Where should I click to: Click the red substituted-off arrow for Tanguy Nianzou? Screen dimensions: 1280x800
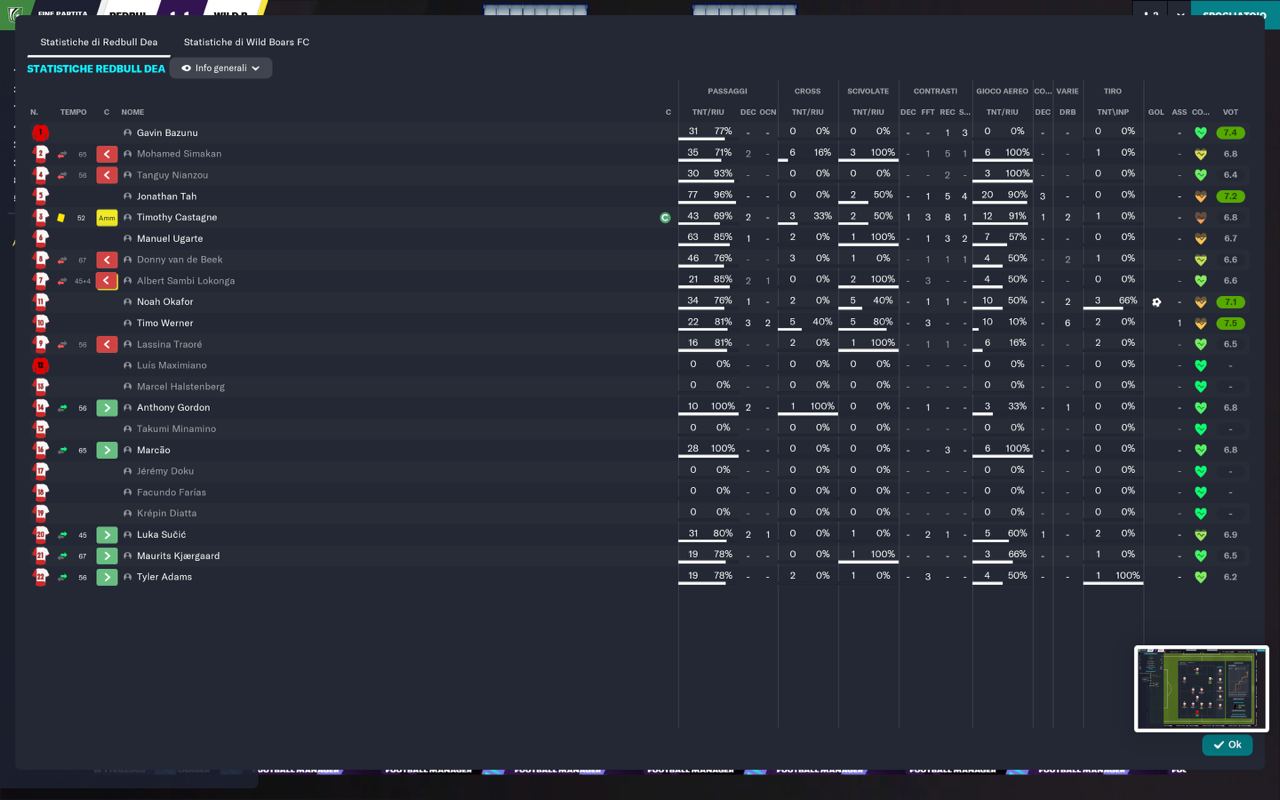(106, 175)
